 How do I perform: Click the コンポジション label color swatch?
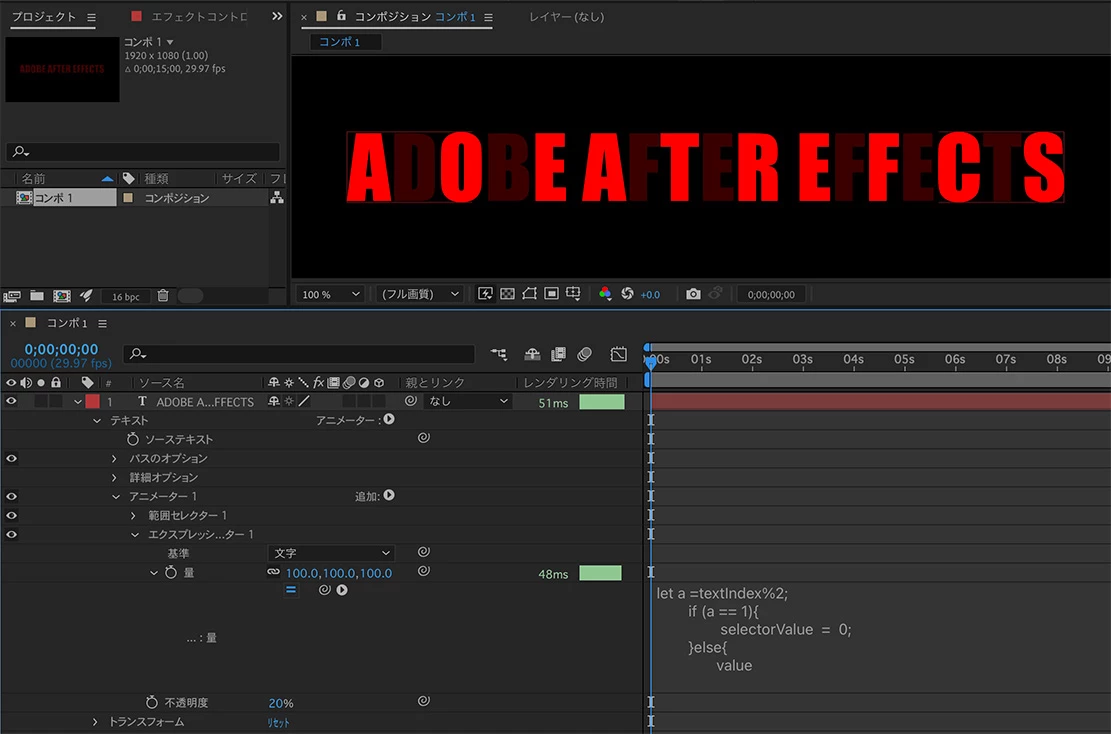[x=128, y=198]
